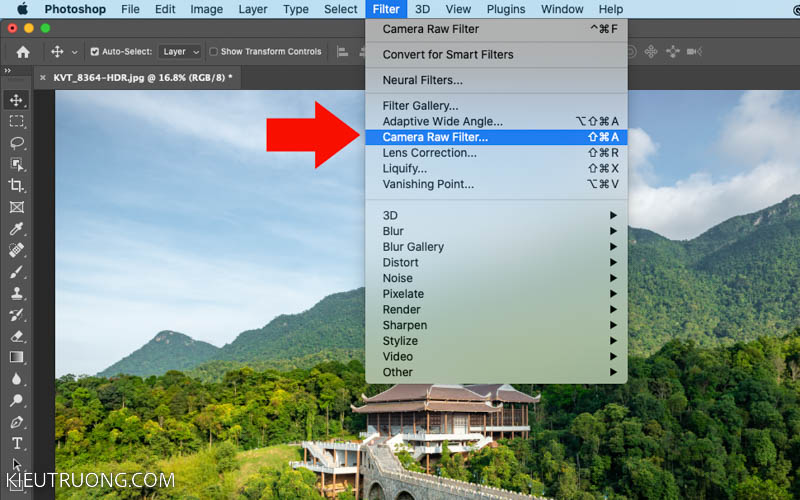Open the Photoshop application menu

[x=75, y=9]
